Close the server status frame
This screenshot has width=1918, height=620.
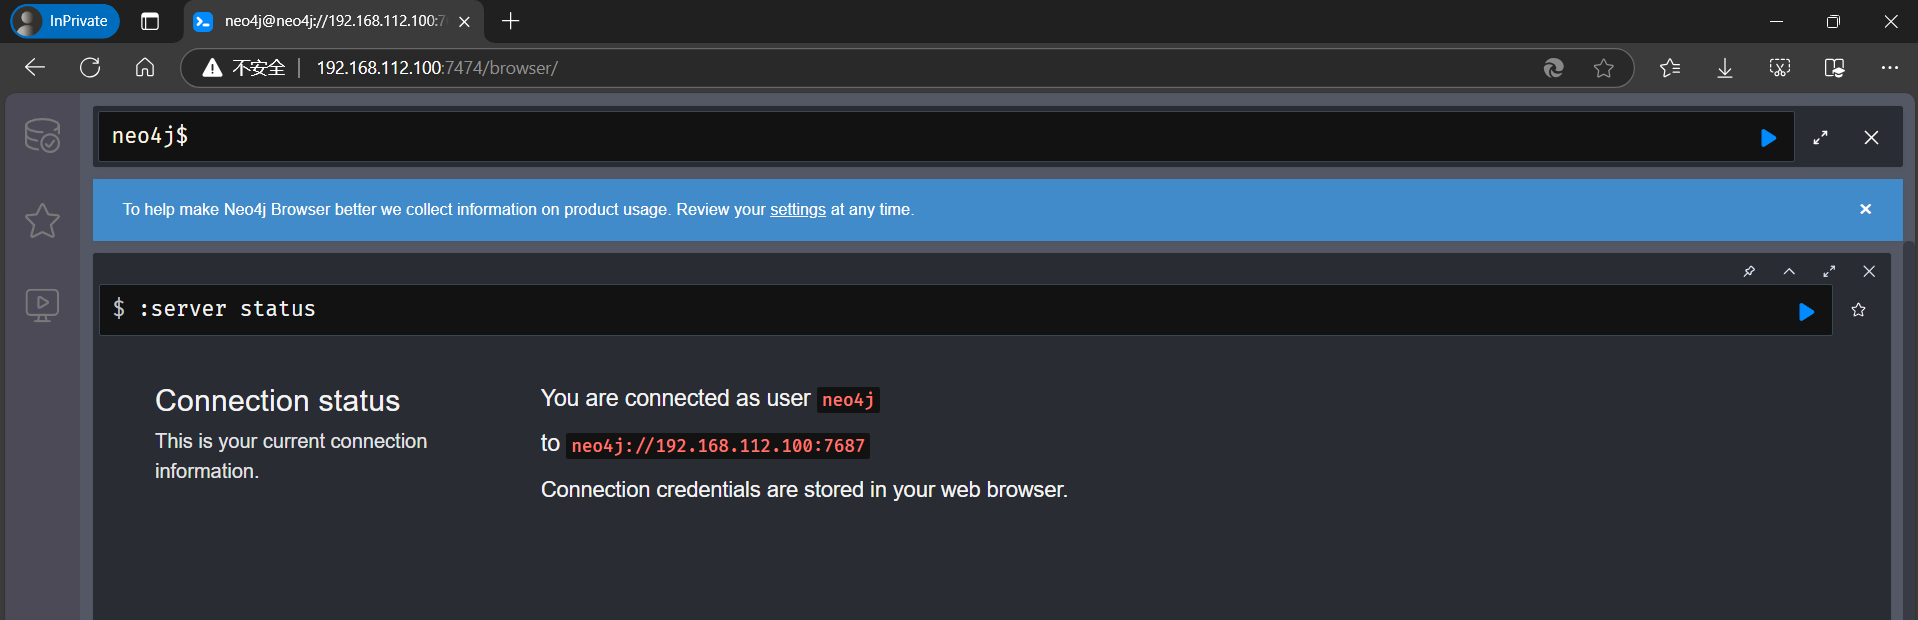click(1869, 271)
